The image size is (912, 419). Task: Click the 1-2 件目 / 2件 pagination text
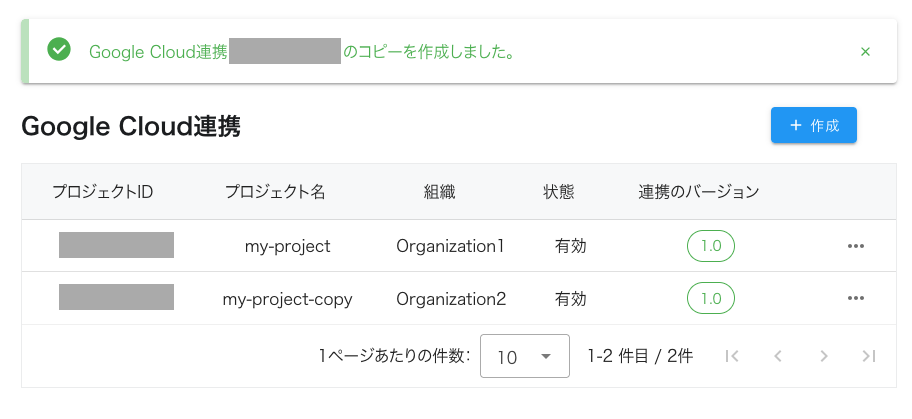tap(640, 356)
